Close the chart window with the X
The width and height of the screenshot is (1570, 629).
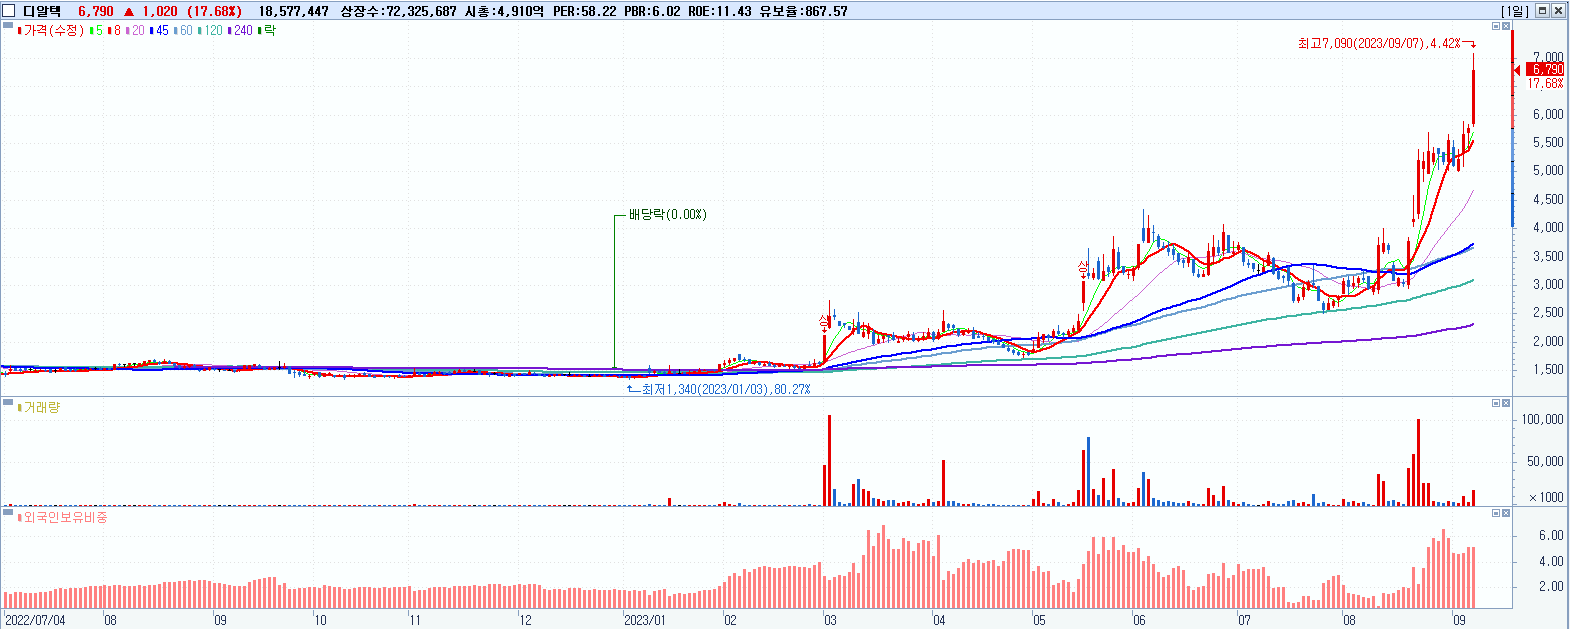(x=1558, y=11)
